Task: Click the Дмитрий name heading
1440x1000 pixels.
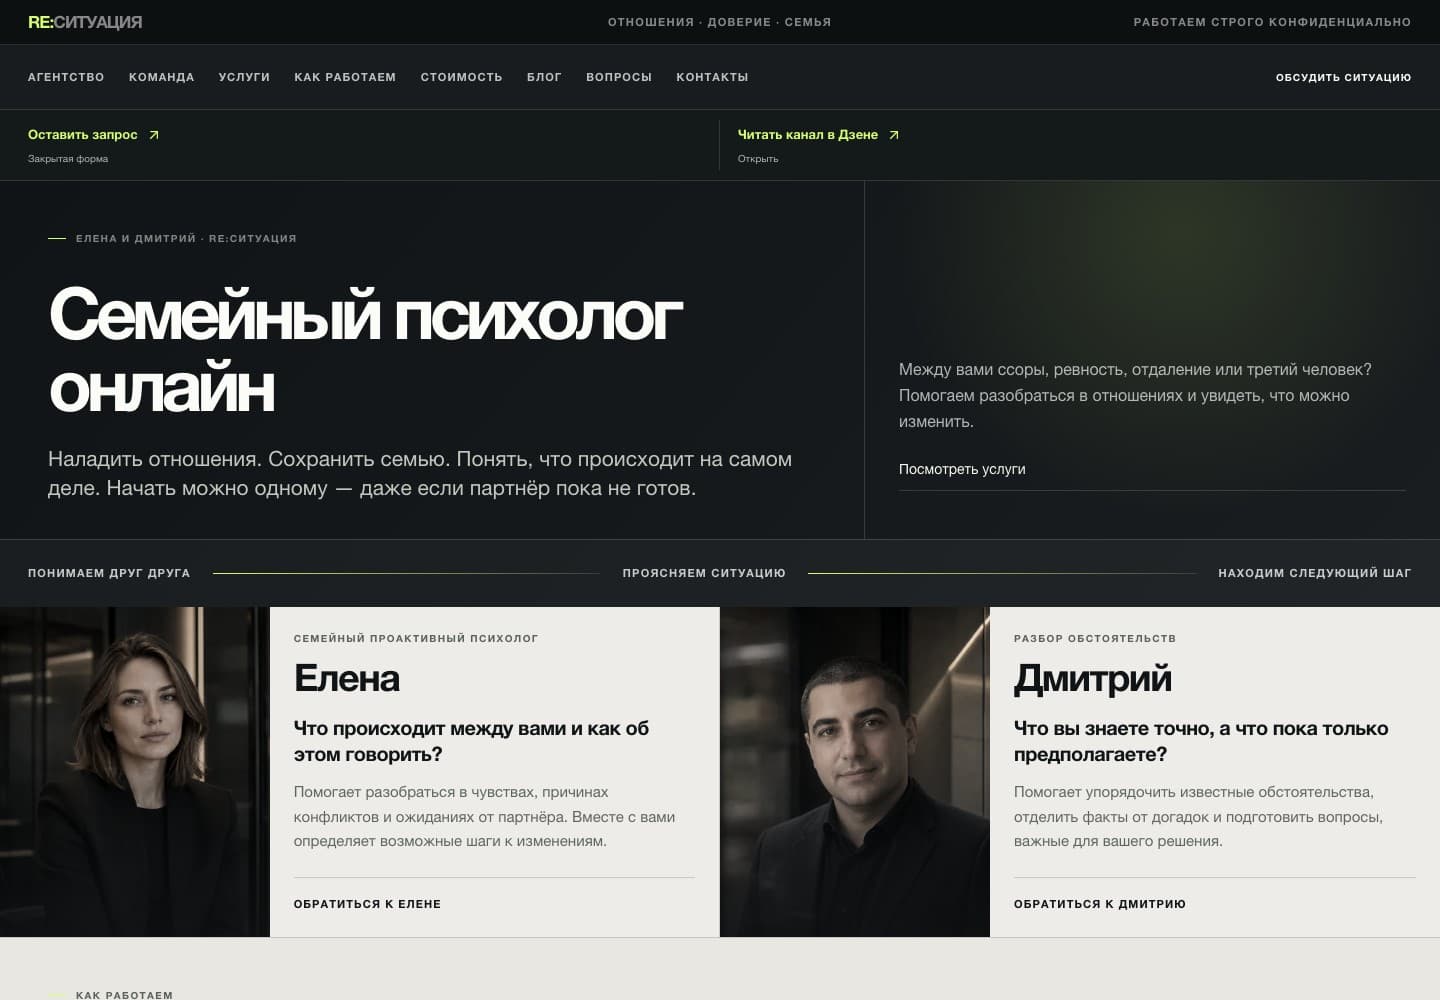Action: [x=1093, y=678]
